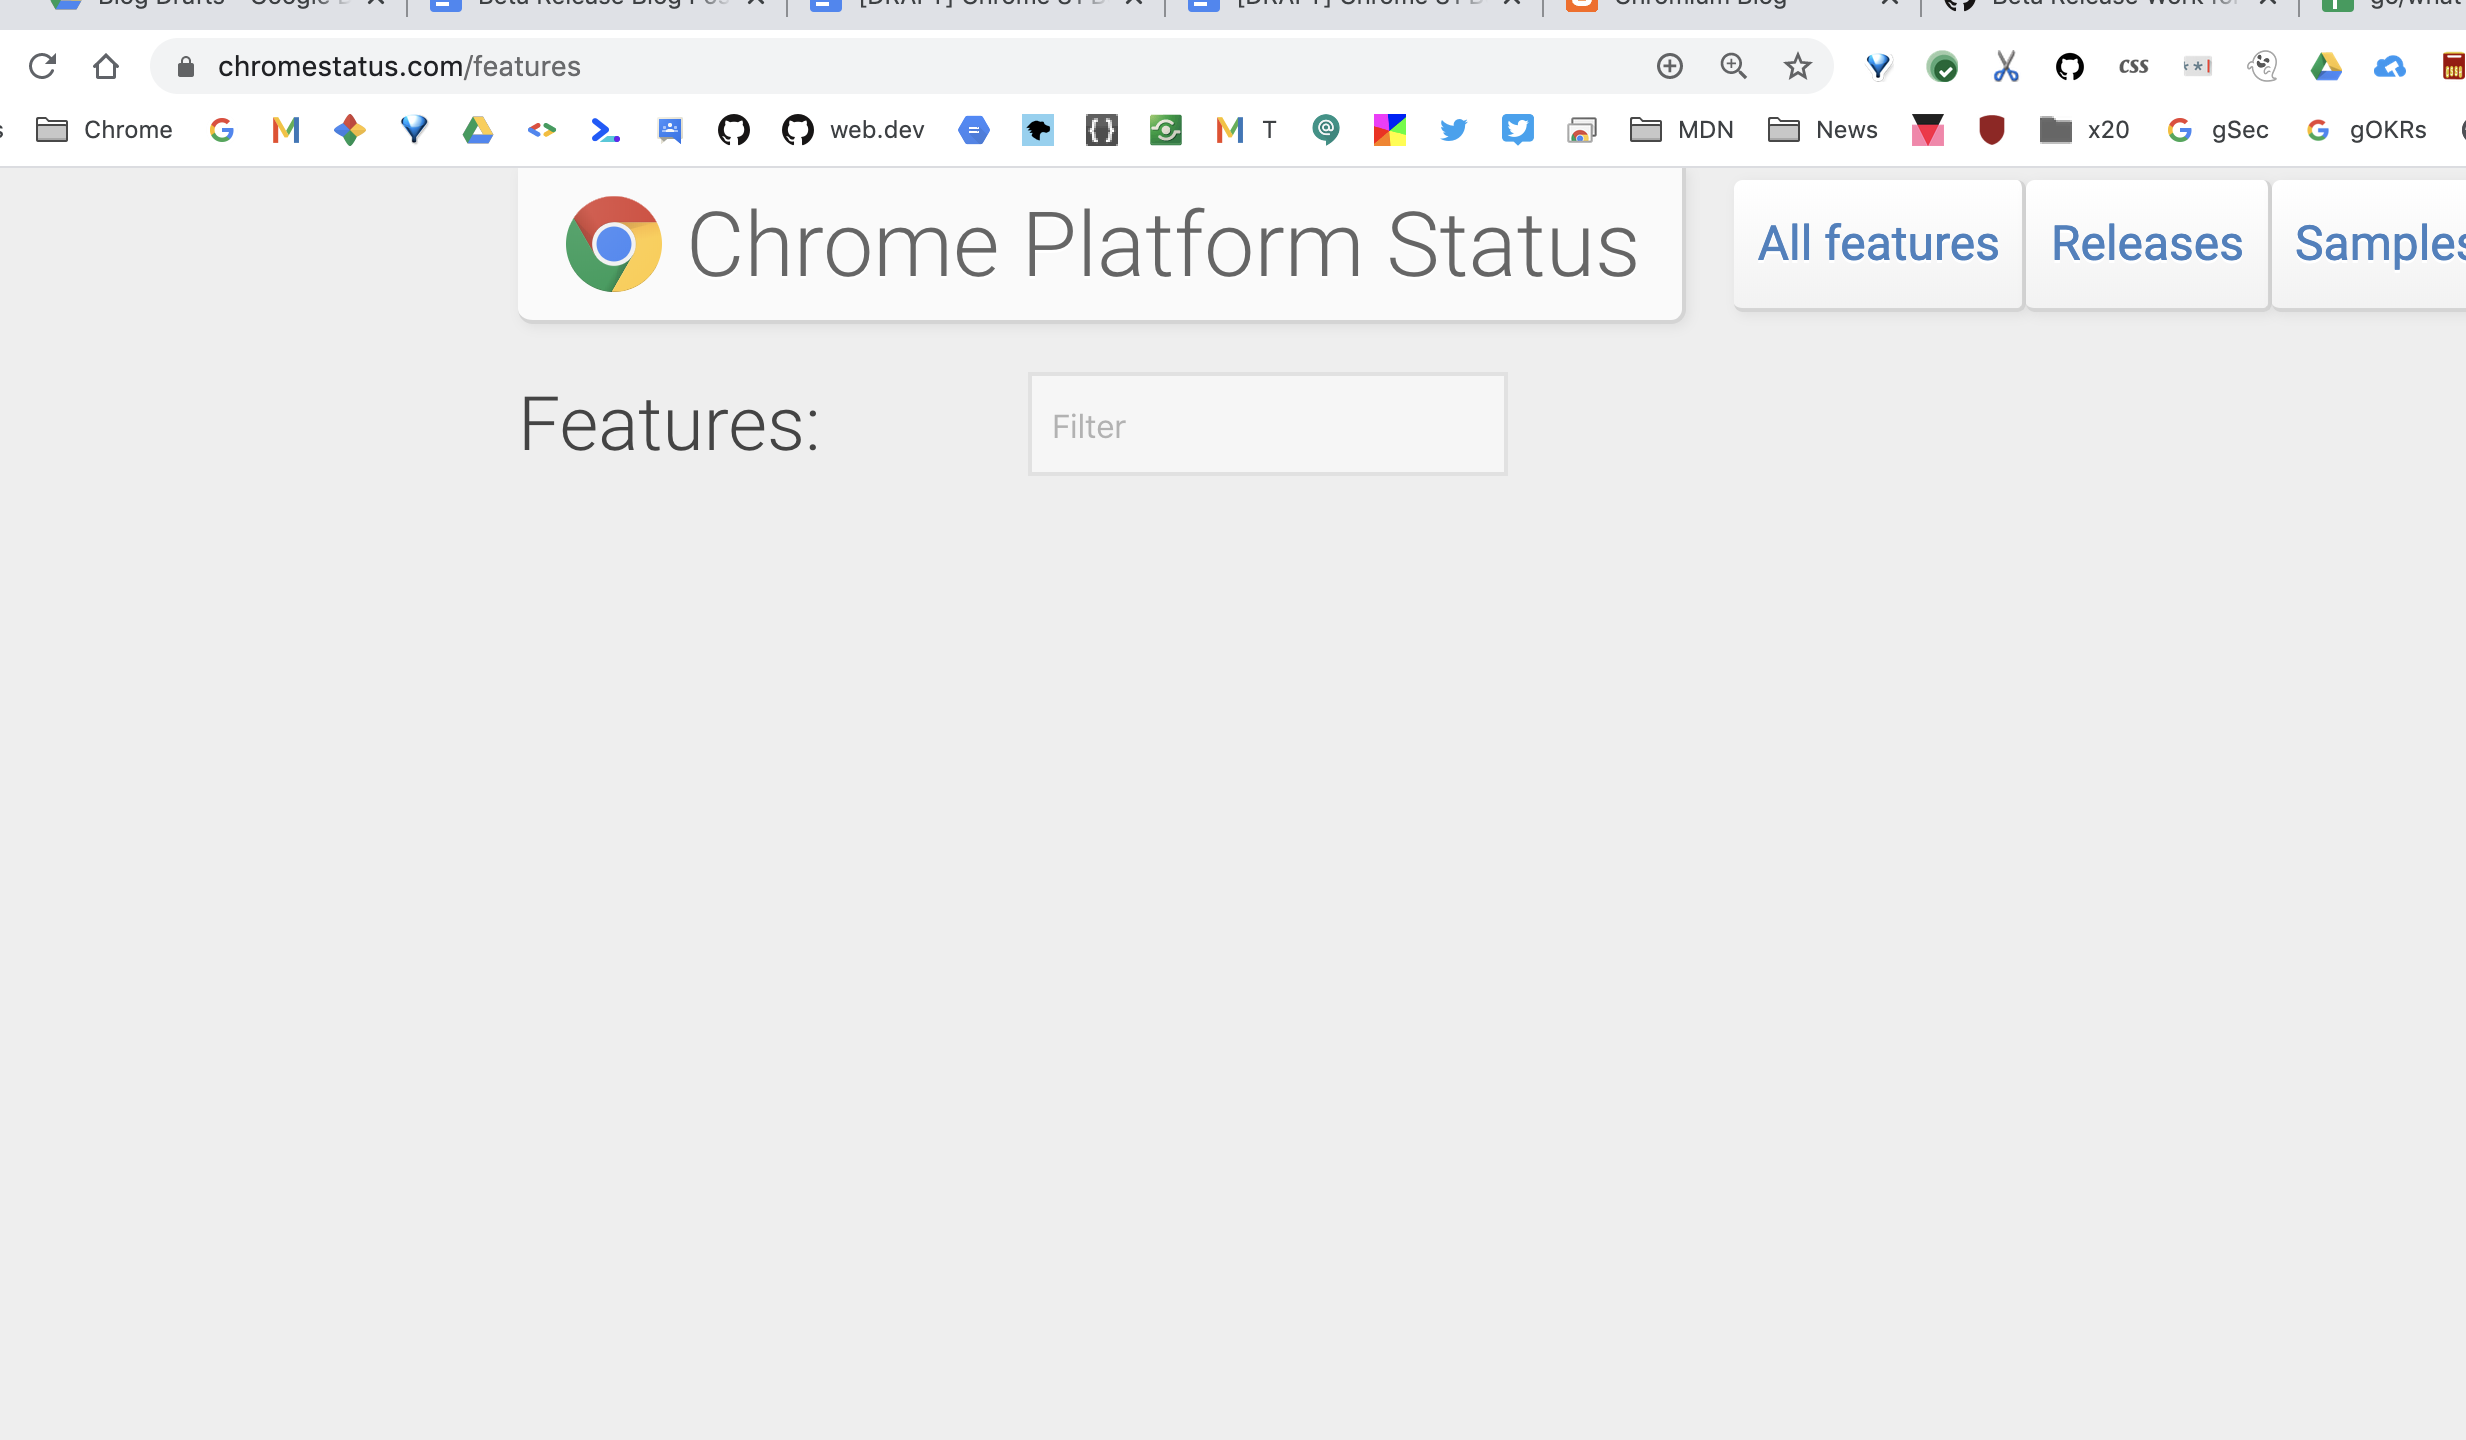
Task: Click the All features link
Action: pos(1876,243)
